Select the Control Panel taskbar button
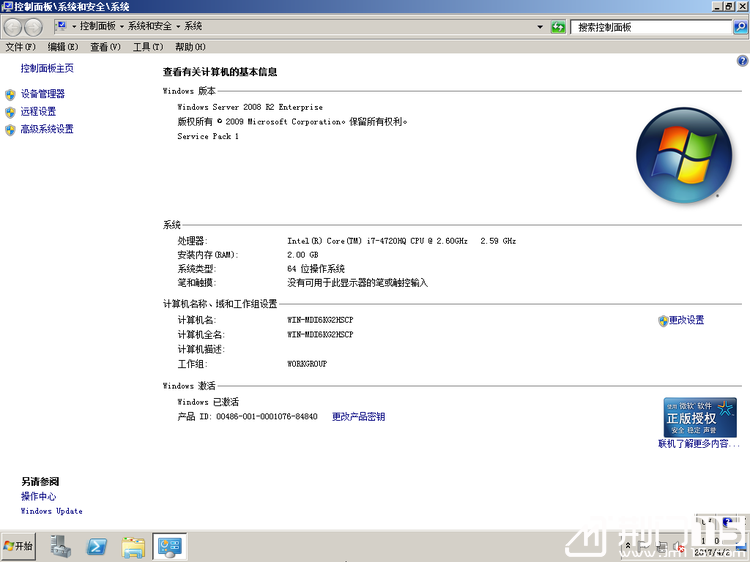750x562 pixels. point(169,546)
